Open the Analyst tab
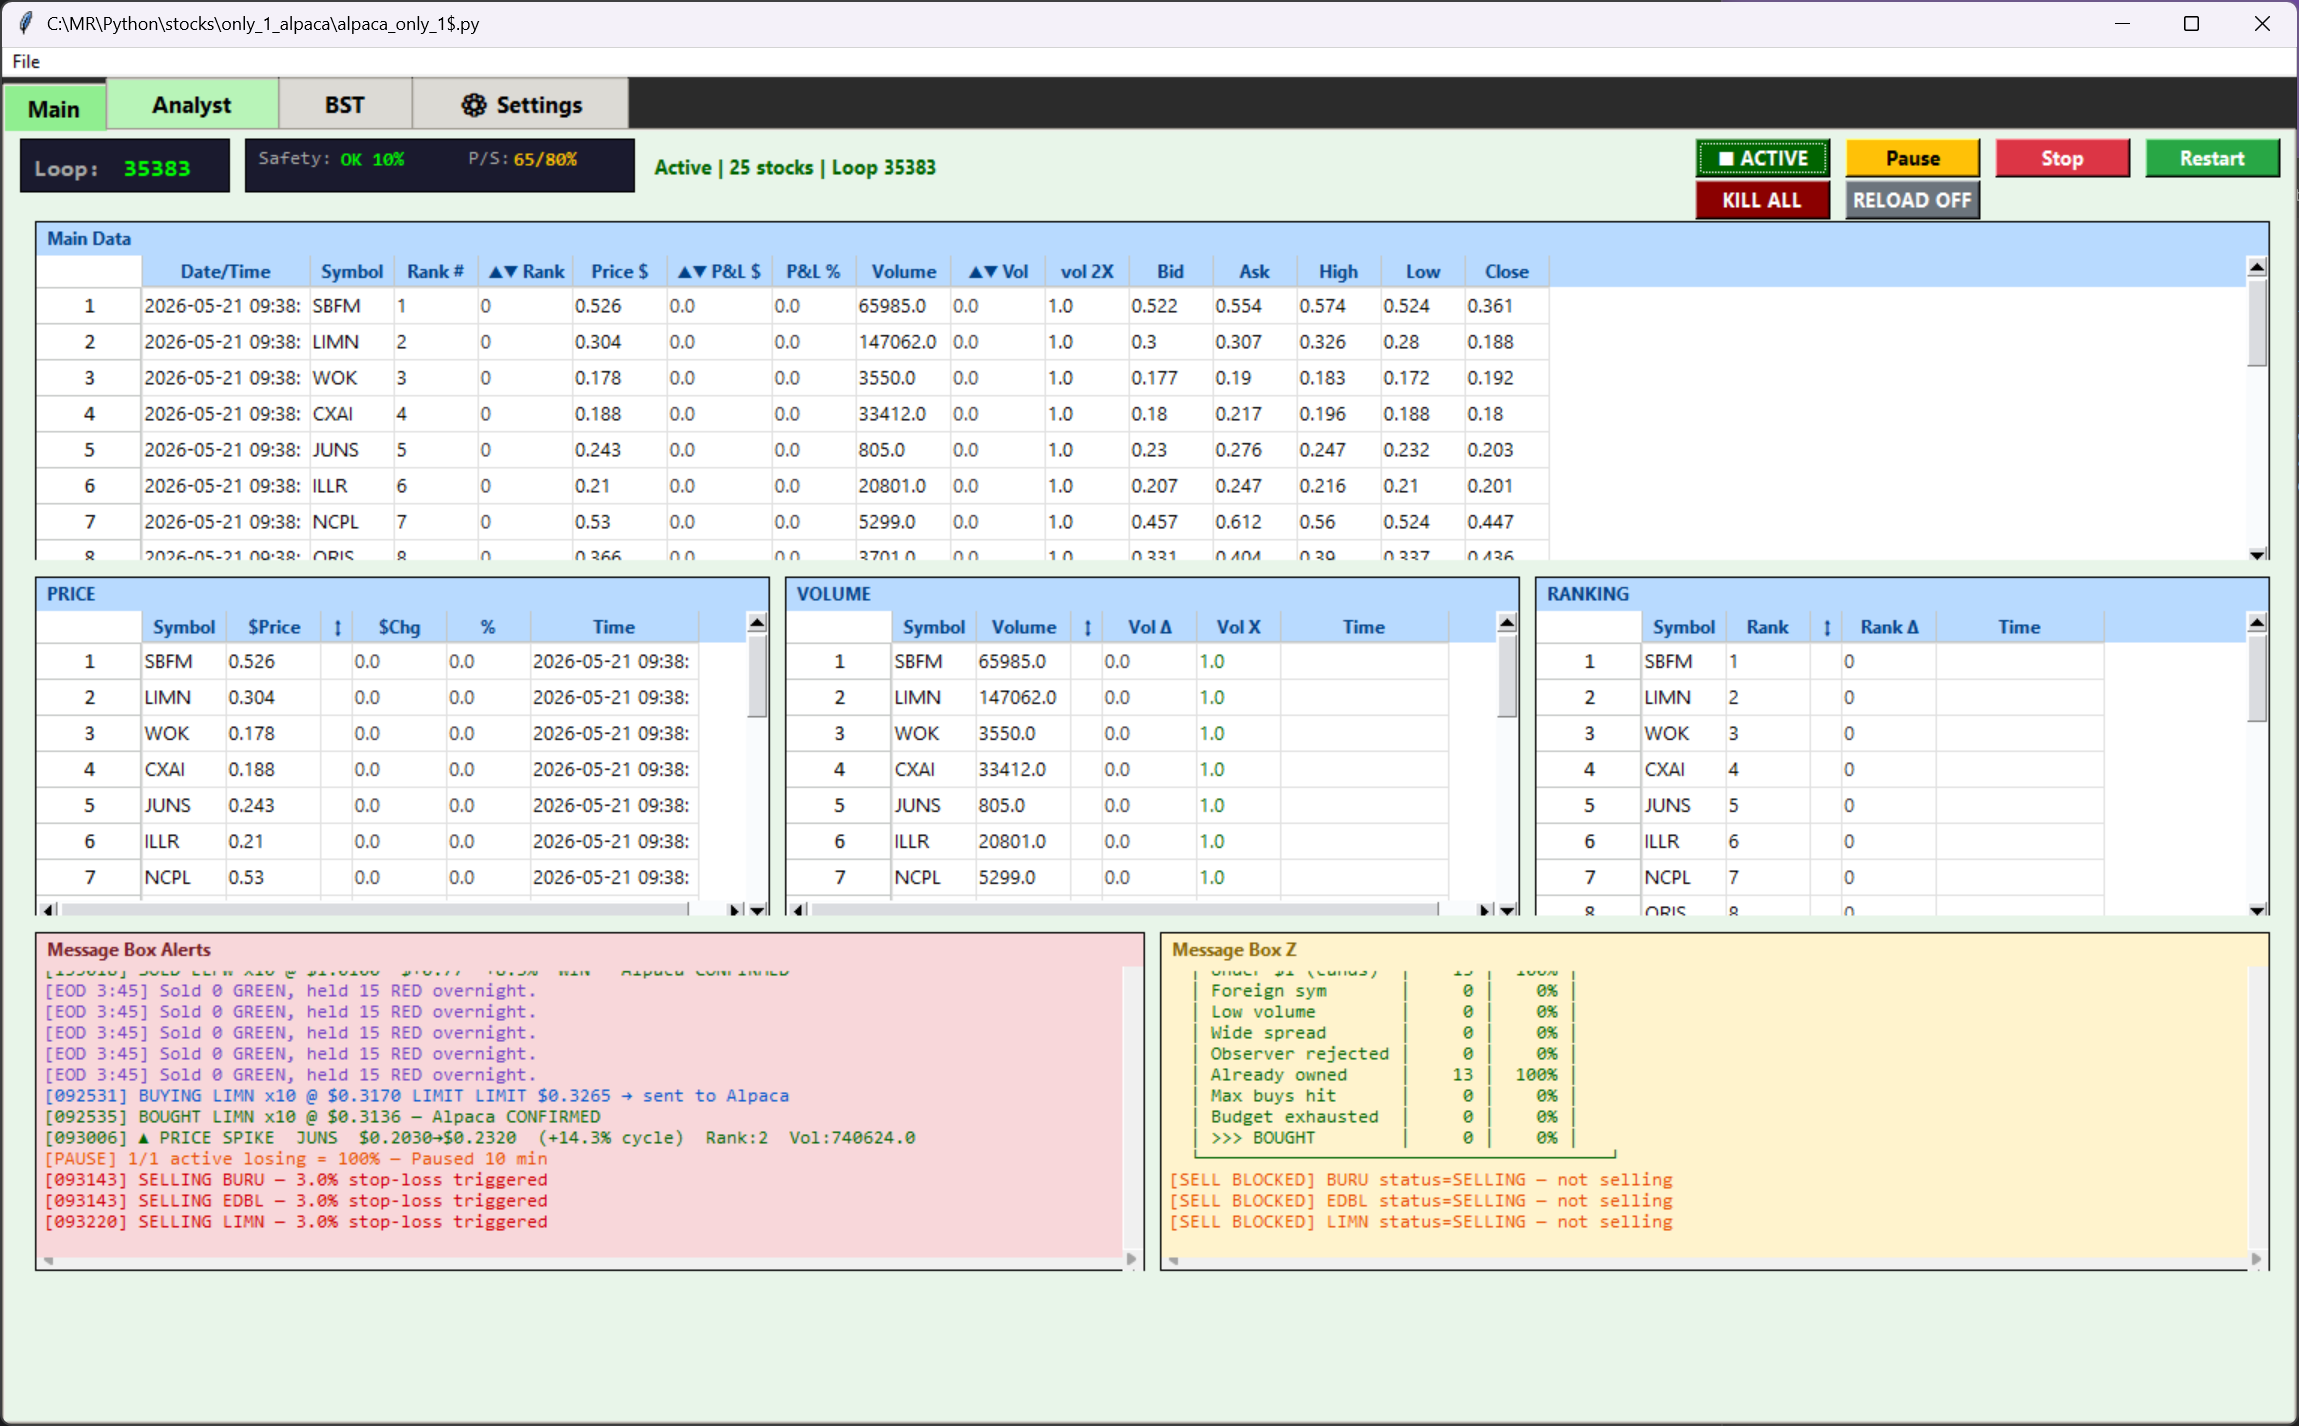Image resolution: width=2299 pixels, height=1426 pixels. click(191, 105)
